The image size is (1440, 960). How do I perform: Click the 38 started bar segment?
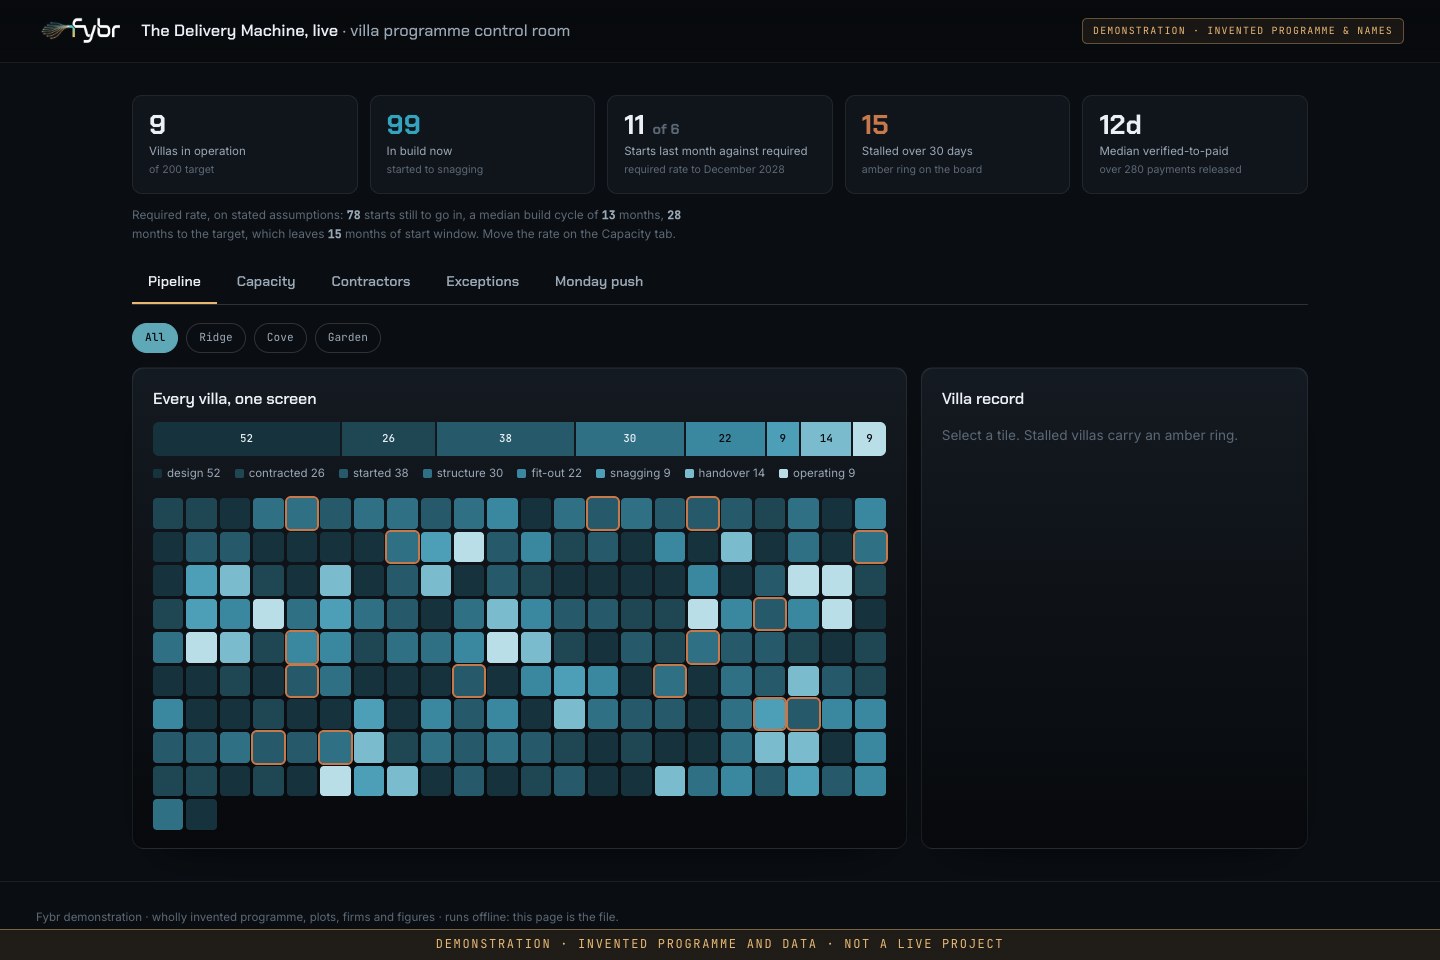pyautogui.click(x=505, y=439)
